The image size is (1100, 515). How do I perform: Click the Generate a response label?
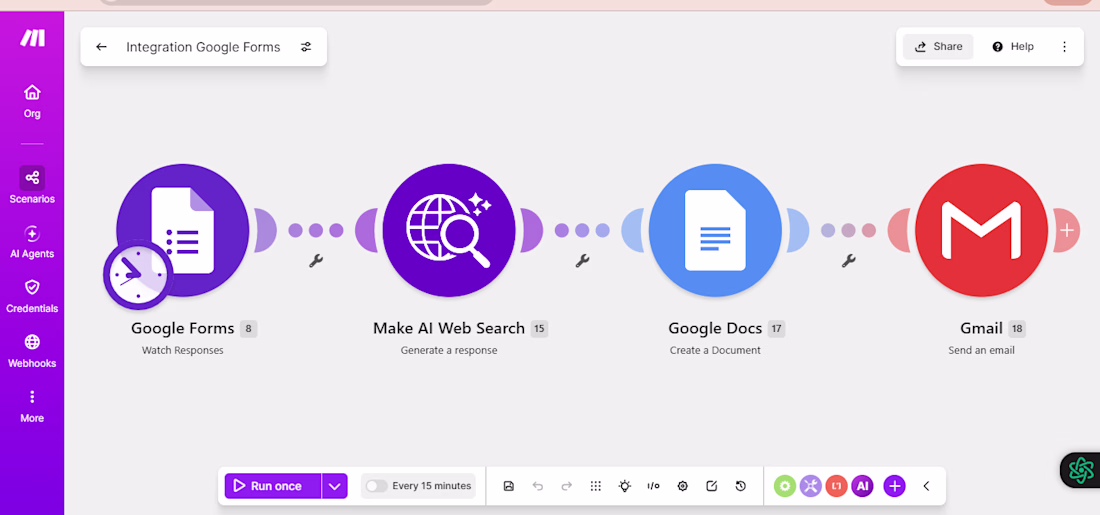point(449,350)
